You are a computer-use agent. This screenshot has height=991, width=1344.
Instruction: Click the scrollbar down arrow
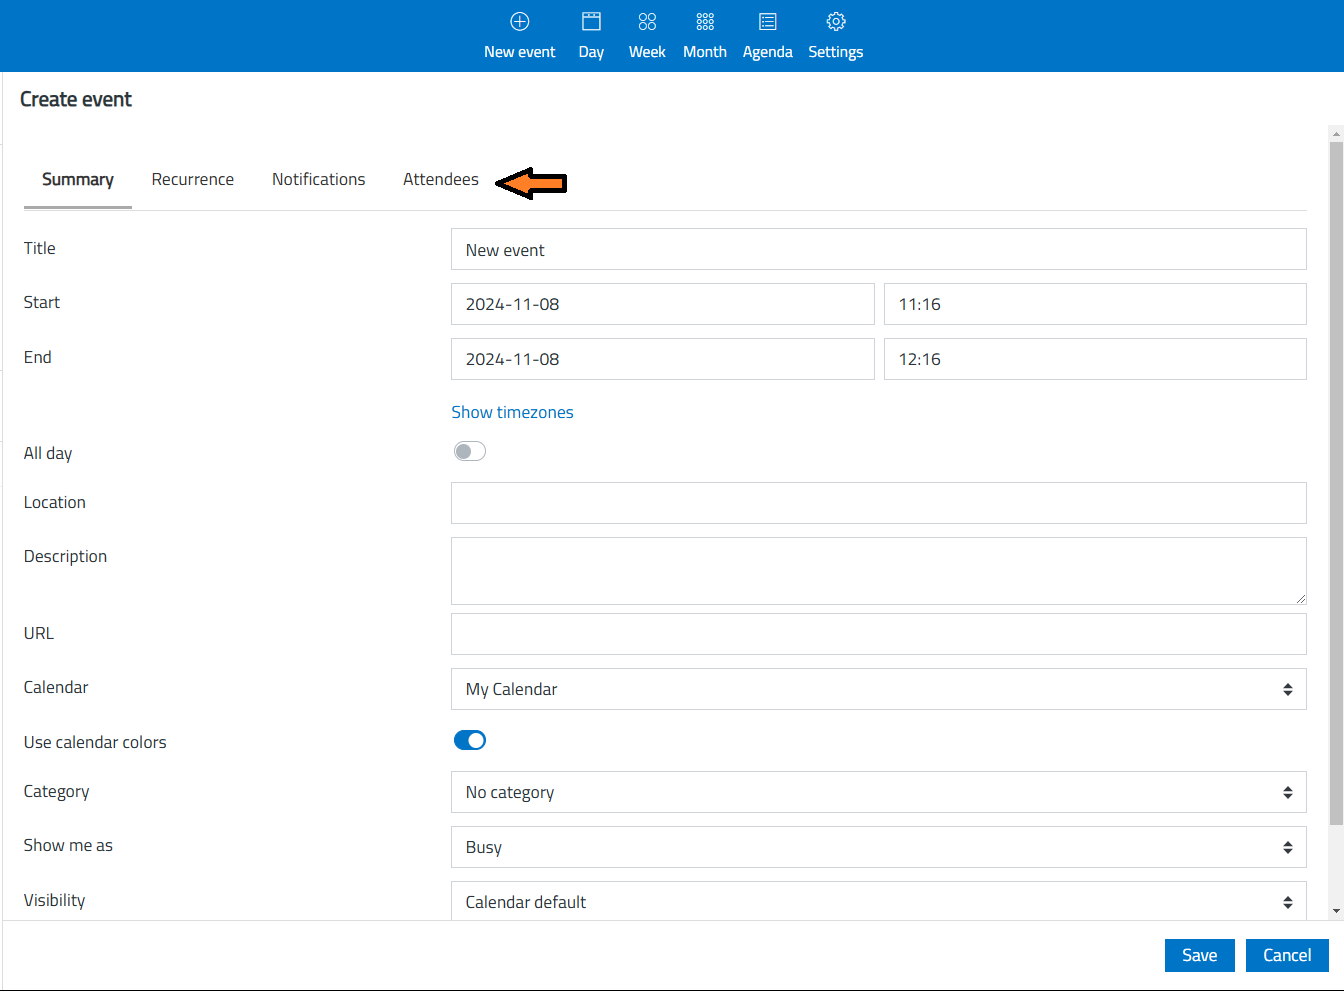(1336, 911)
